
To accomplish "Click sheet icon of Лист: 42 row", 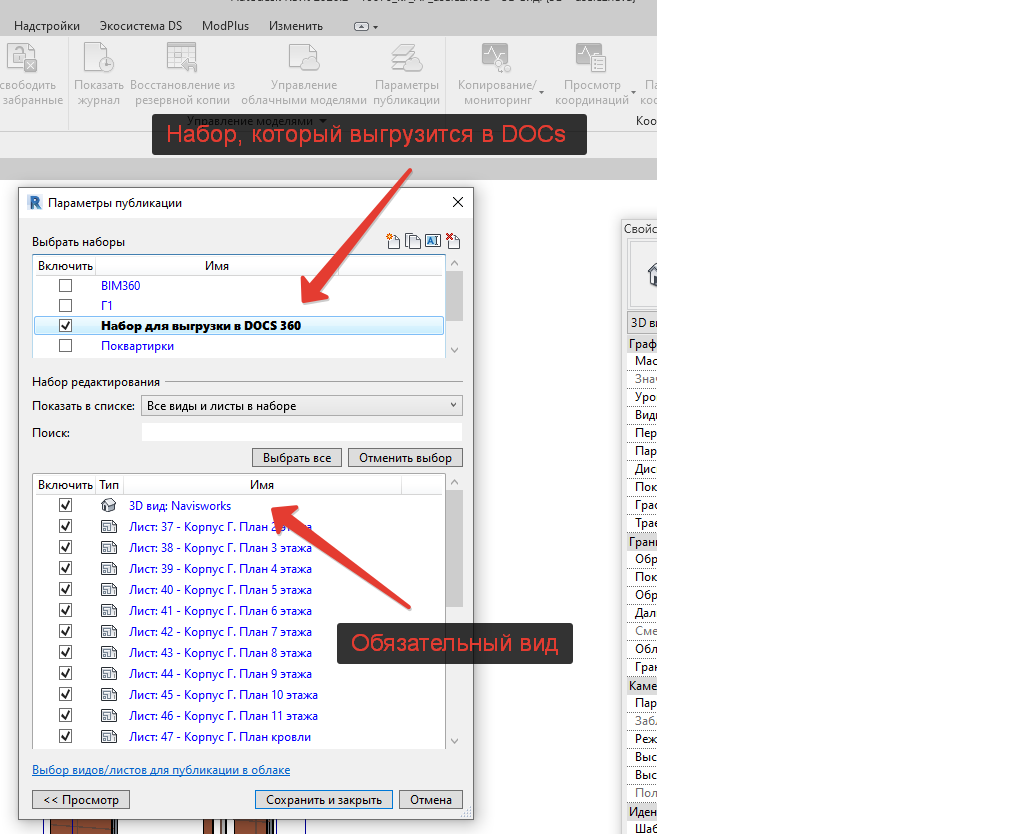I will tap(108, 631).
